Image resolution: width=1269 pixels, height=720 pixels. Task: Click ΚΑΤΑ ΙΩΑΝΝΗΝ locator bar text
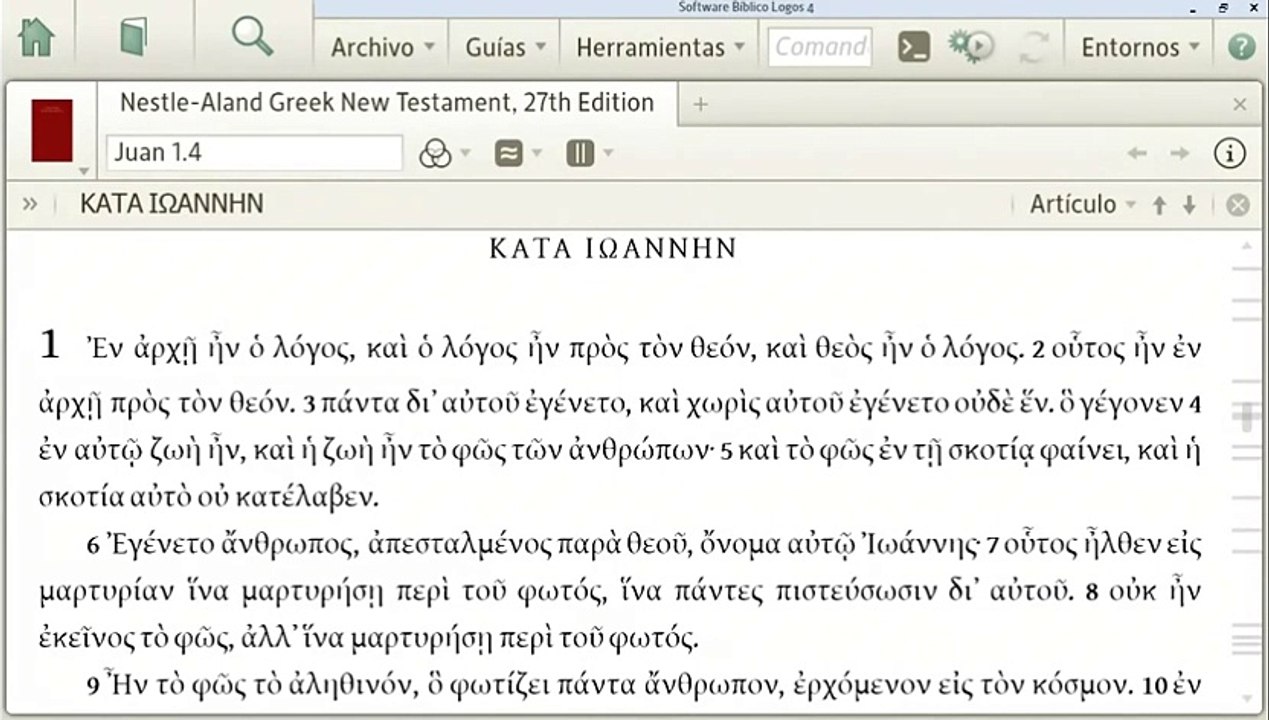[172, 204]
